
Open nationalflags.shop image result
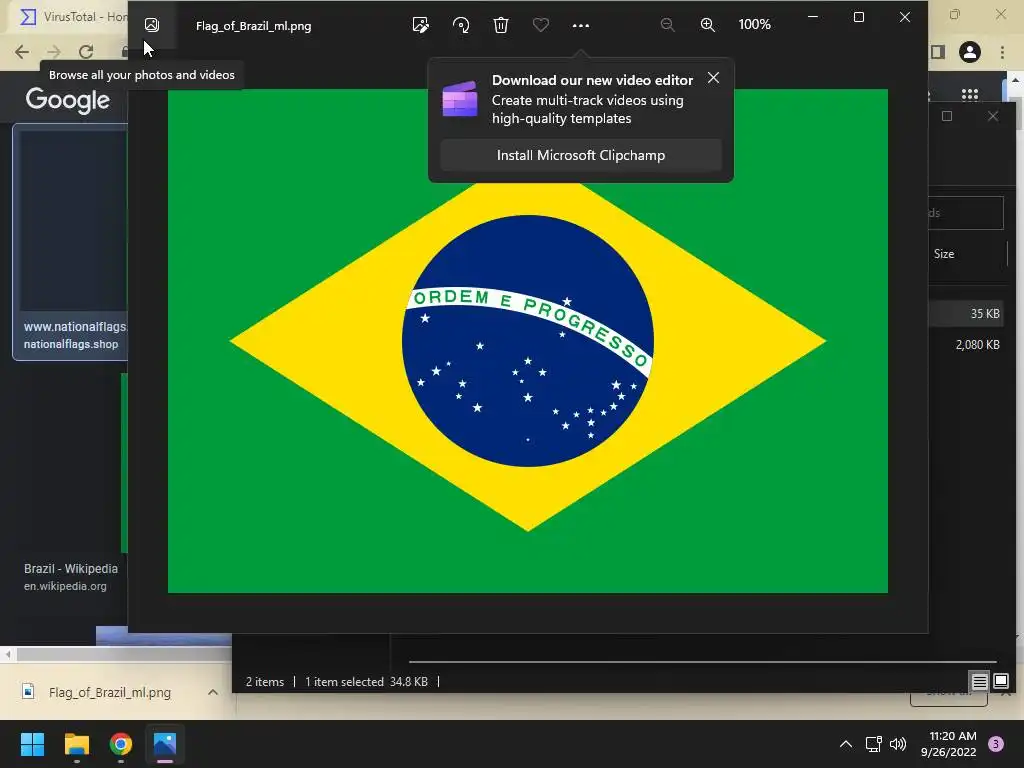click(71, 242)
